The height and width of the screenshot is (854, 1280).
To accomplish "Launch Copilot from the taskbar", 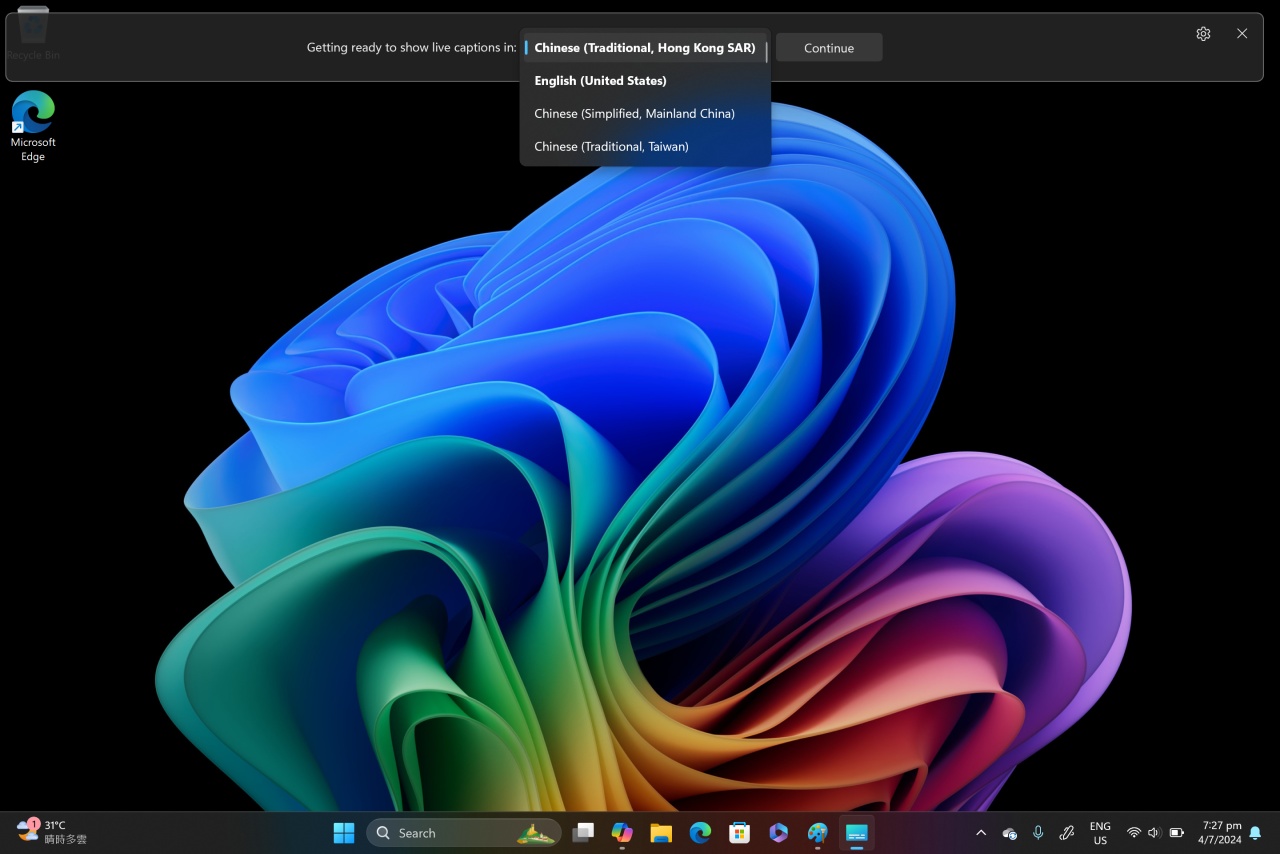I will pyautogui.click(x=622, y=833).
